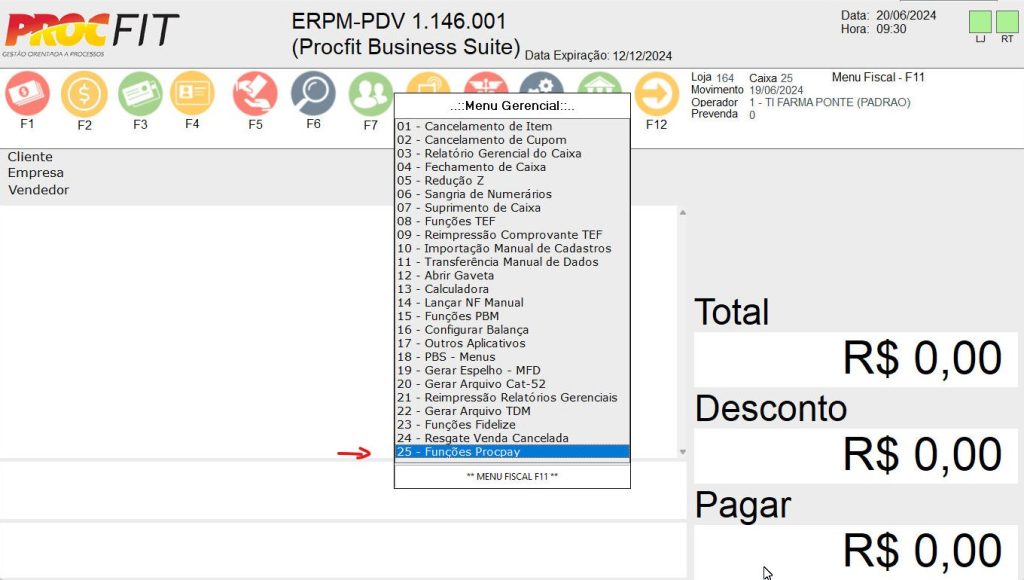Click the Menu Gerencial title header
Image resolution: width=1024 pixels, height=580 pixels.
click(512, 106)
